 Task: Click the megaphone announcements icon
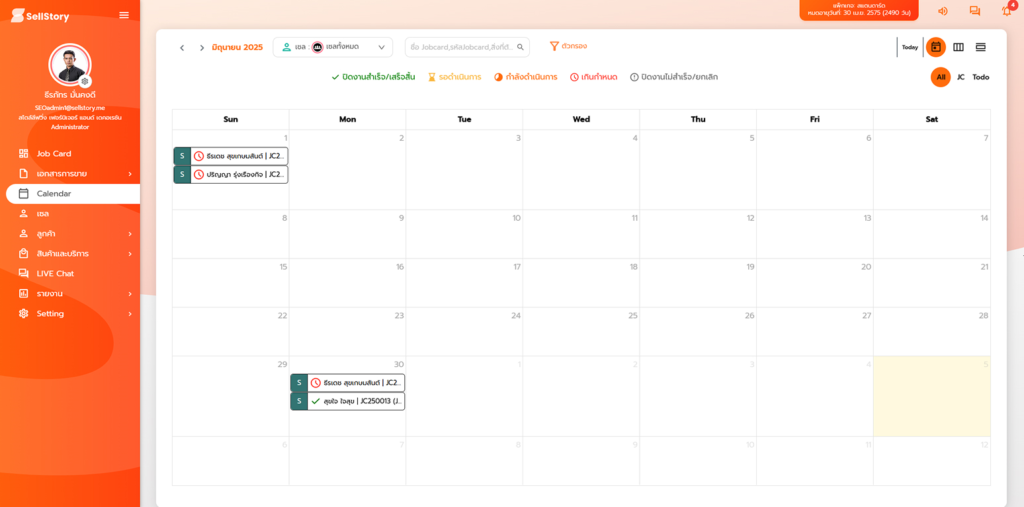[942, 11]
